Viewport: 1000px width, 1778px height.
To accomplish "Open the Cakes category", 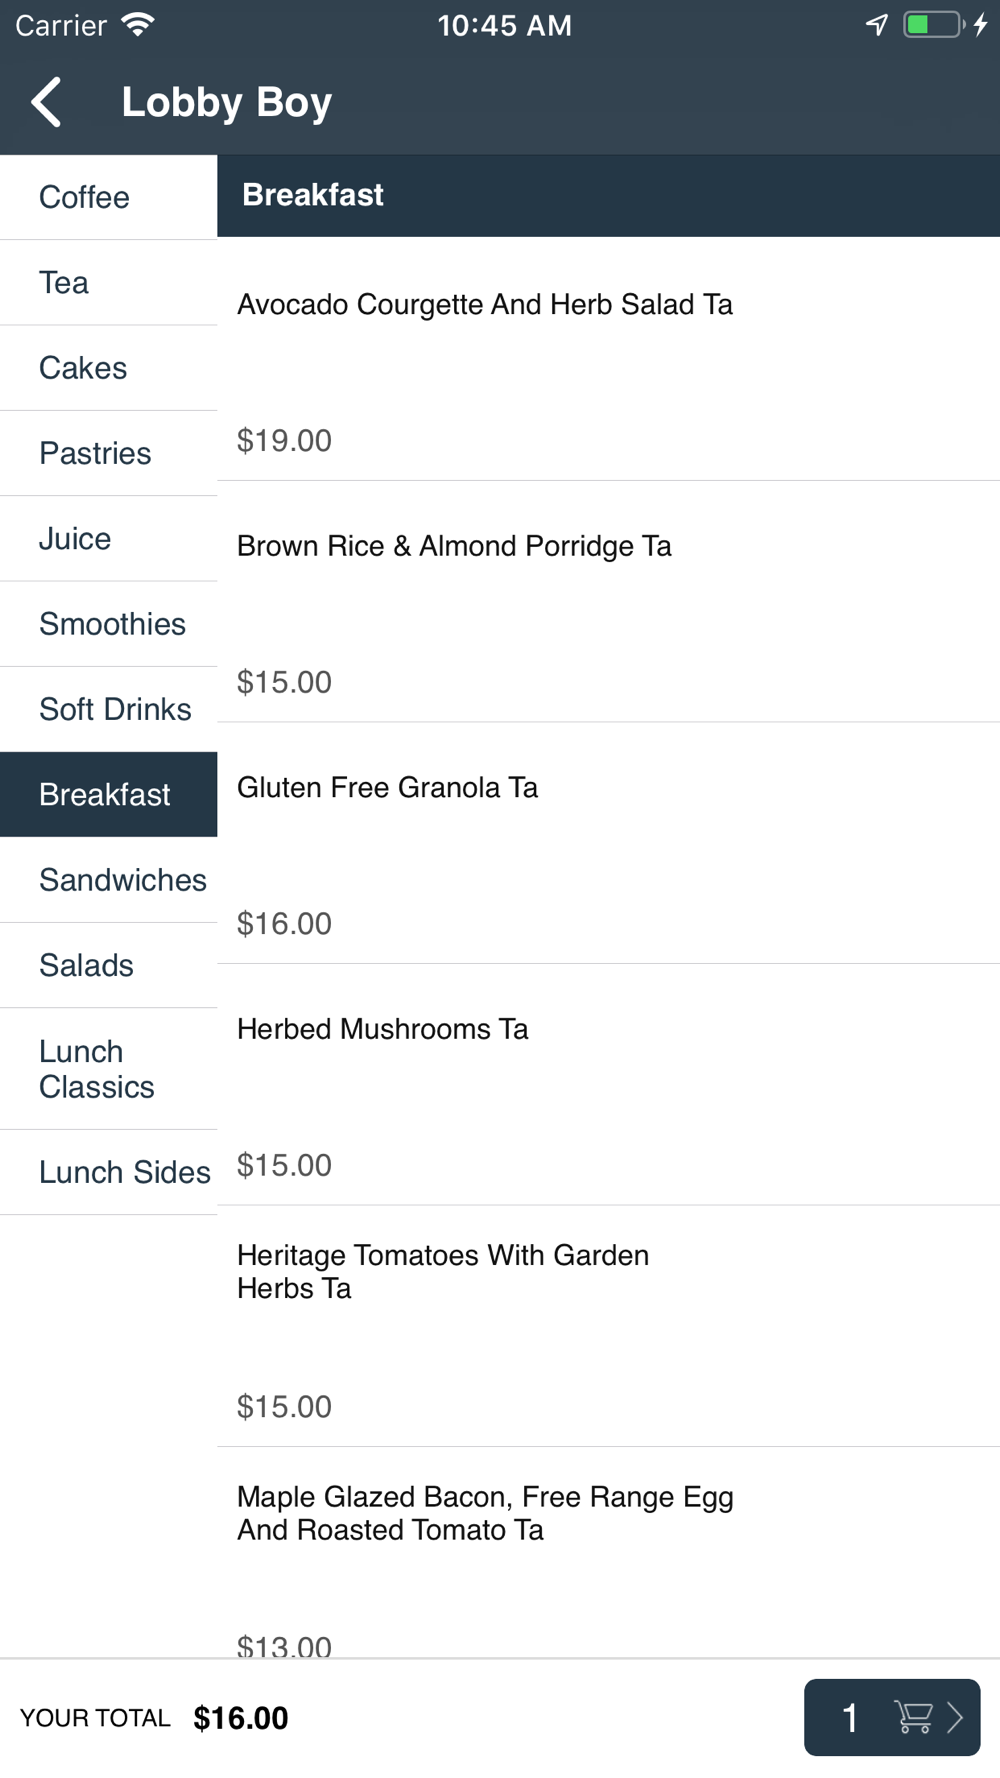I will tap(108, 367).
